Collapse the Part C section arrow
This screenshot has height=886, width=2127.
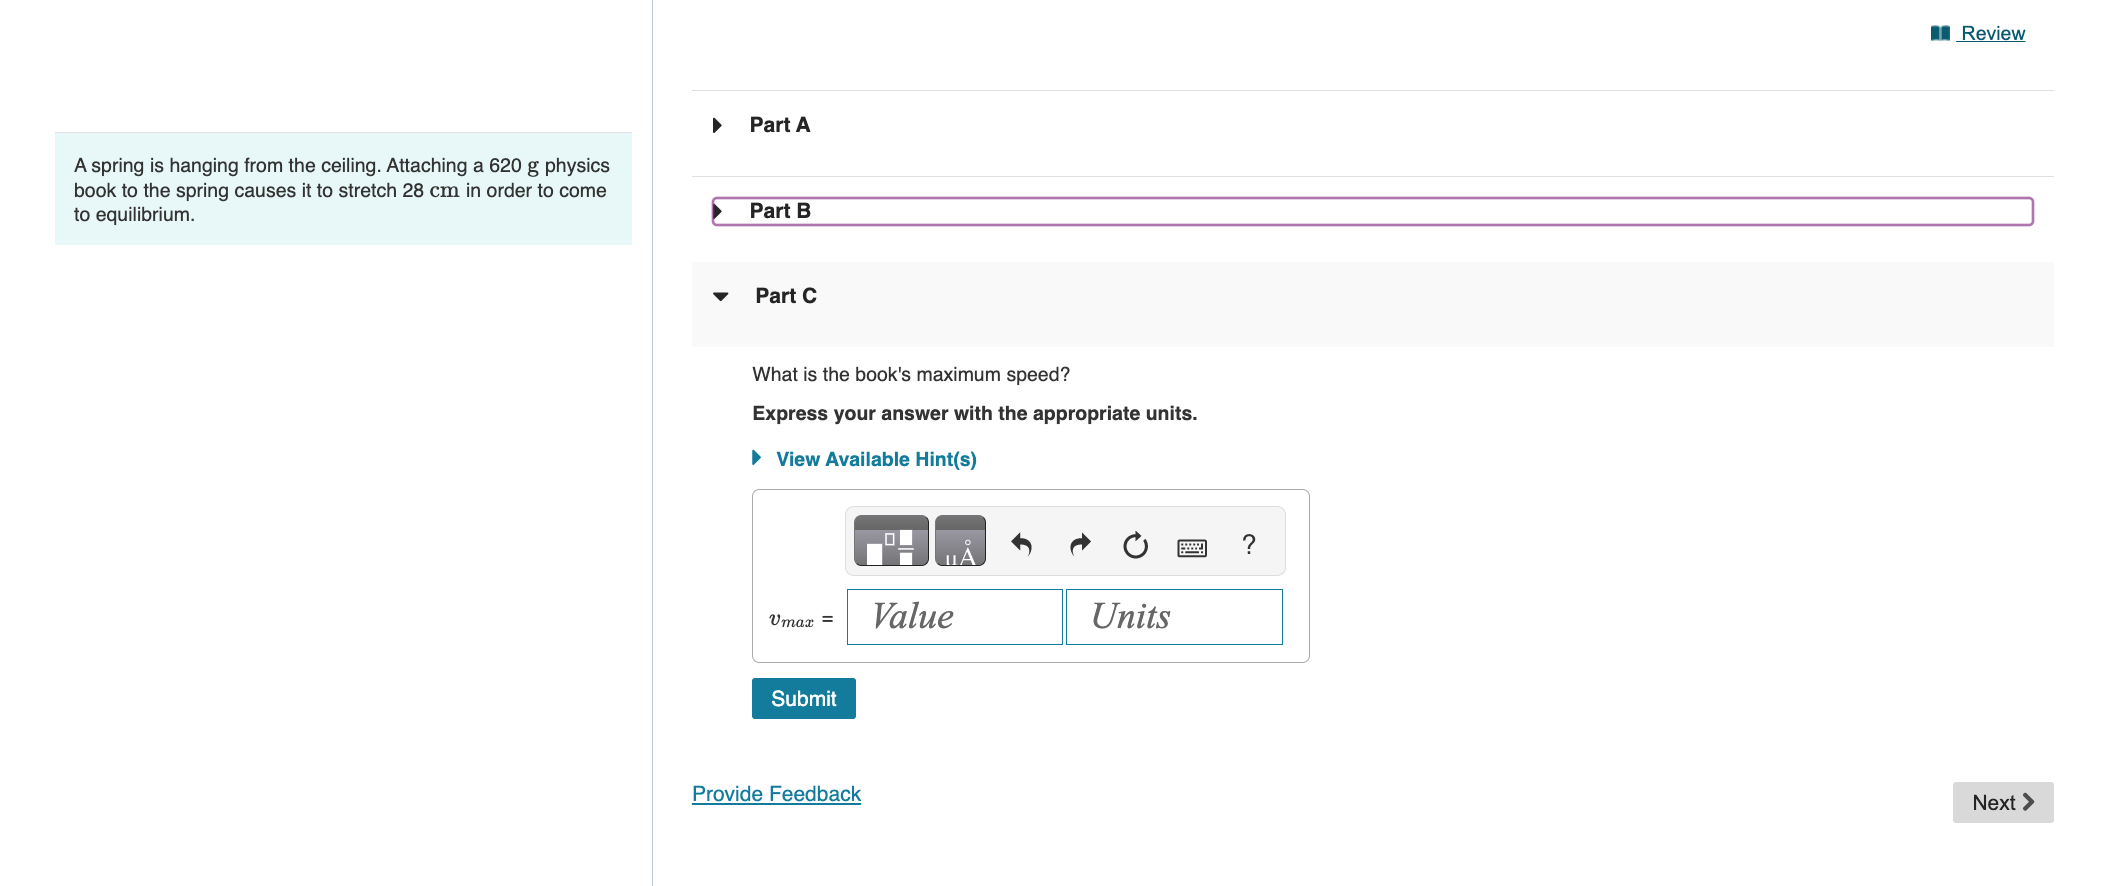721,296
